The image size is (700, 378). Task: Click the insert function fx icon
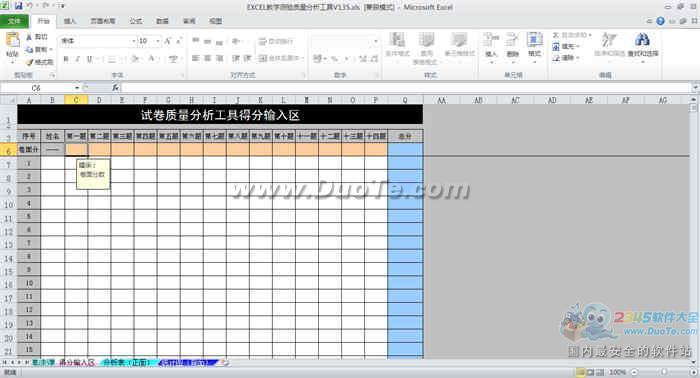coord(116,88)
